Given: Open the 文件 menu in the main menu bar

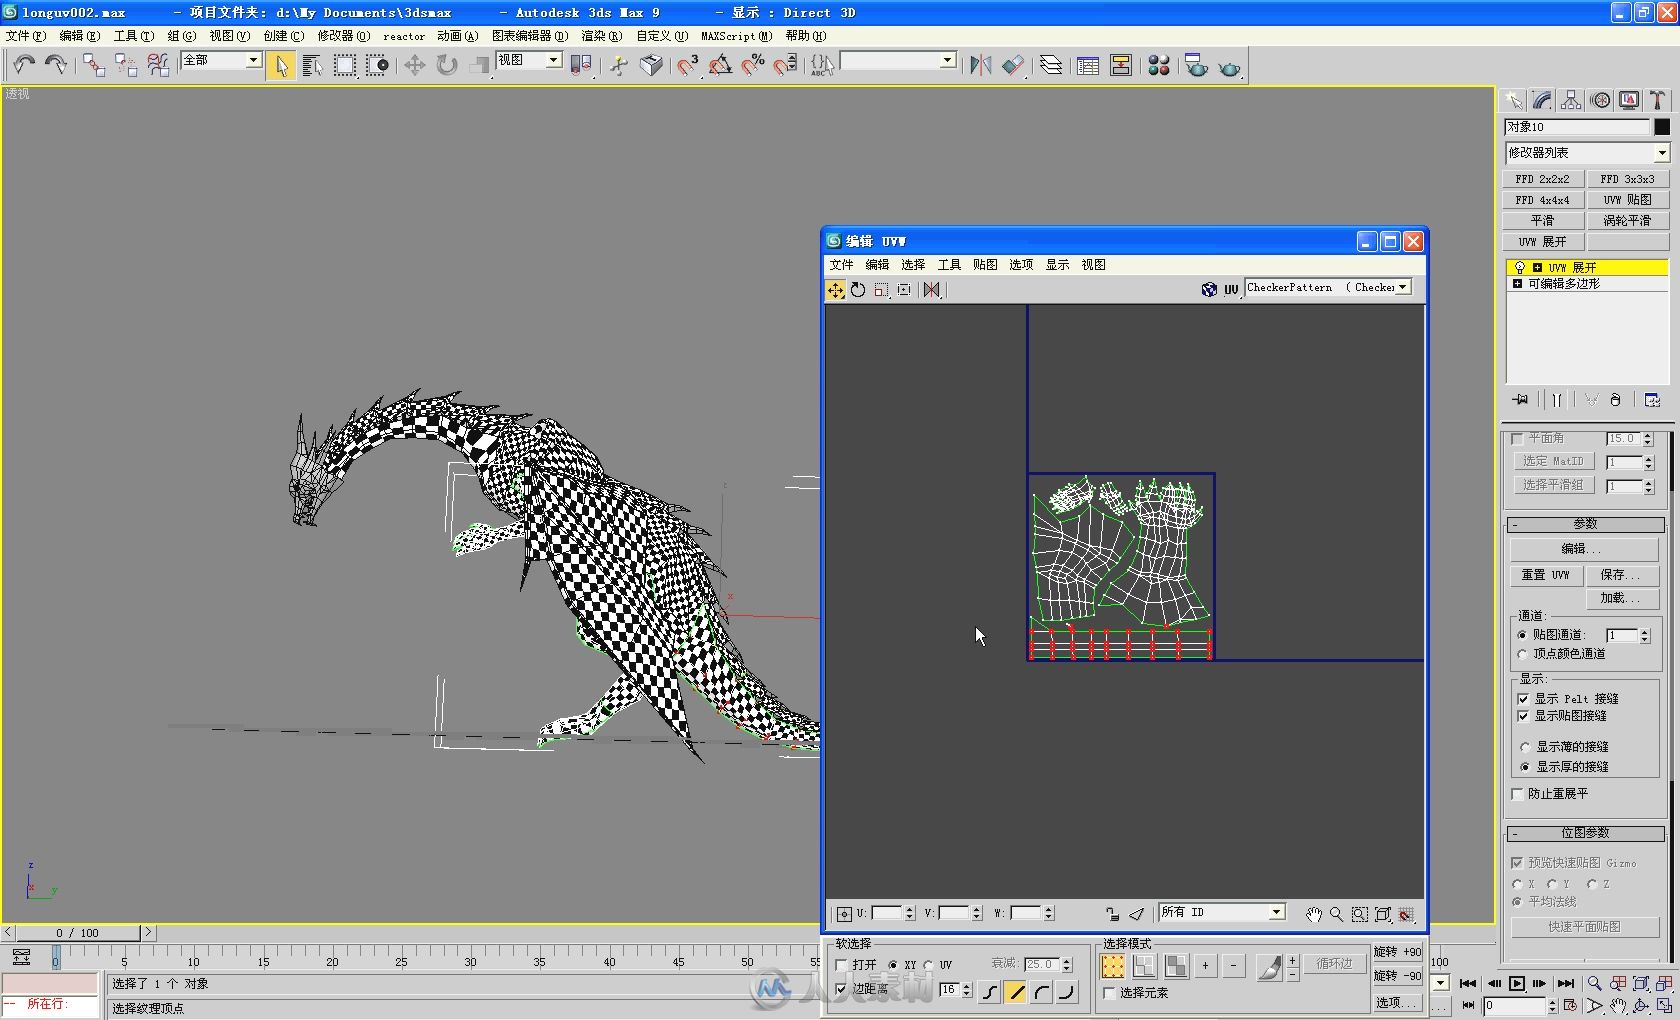Looking at the screenshot, I should point(25,36).
